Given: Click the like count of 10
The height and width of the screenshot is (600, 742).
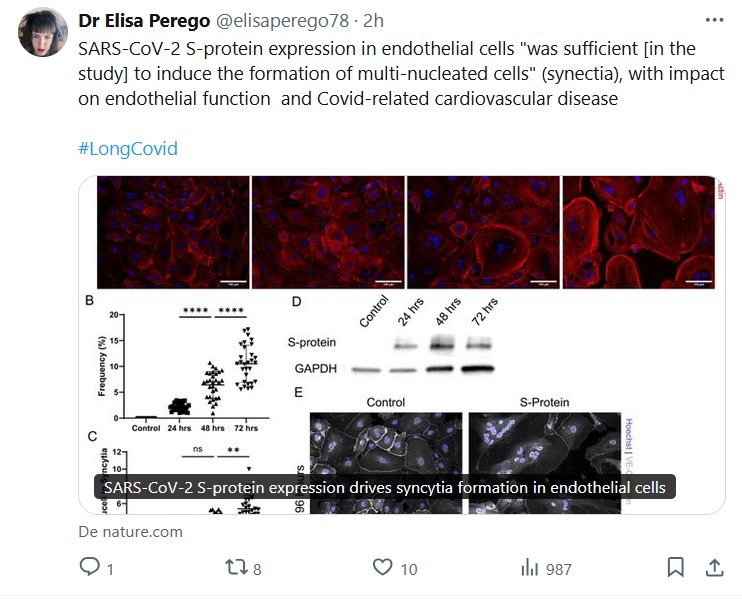Looking at the screenshot, I should 408,569.
